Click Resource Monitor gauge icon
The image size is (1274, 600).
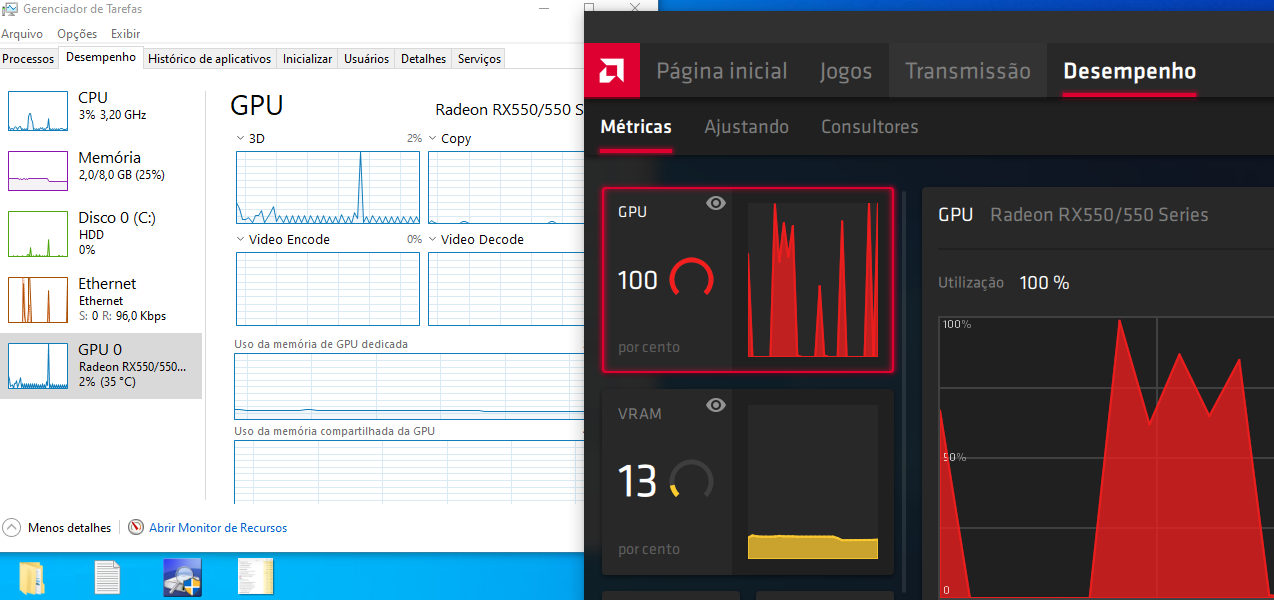click(x=136, y=527)
